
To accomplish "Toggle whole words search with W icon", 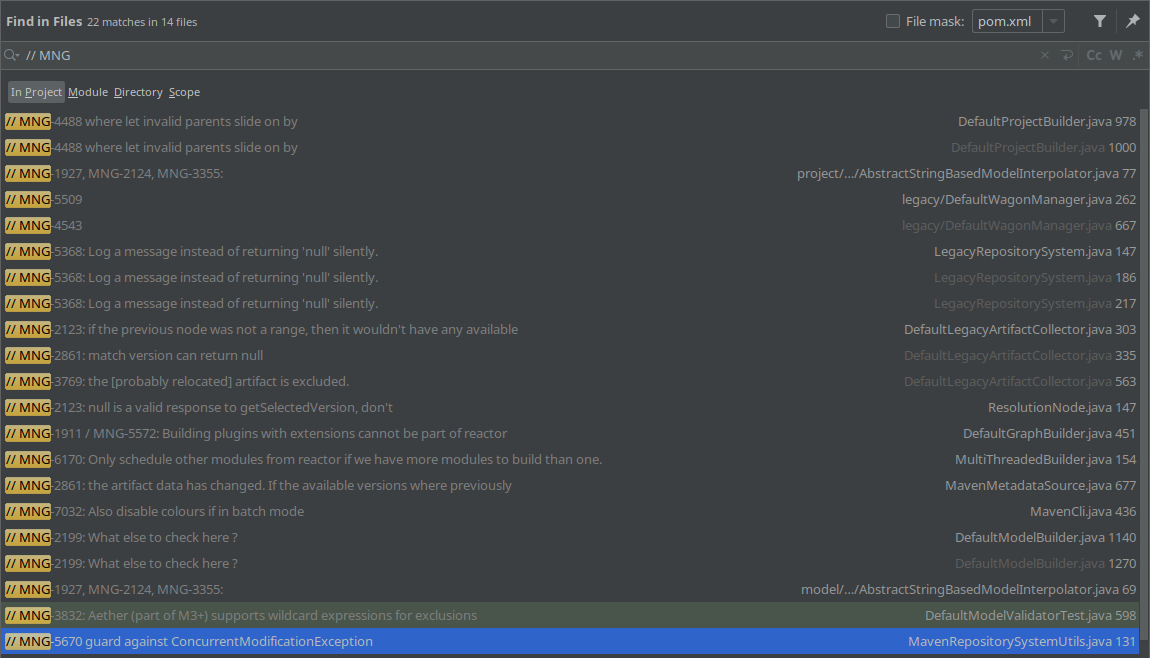I will point(1115,55).
